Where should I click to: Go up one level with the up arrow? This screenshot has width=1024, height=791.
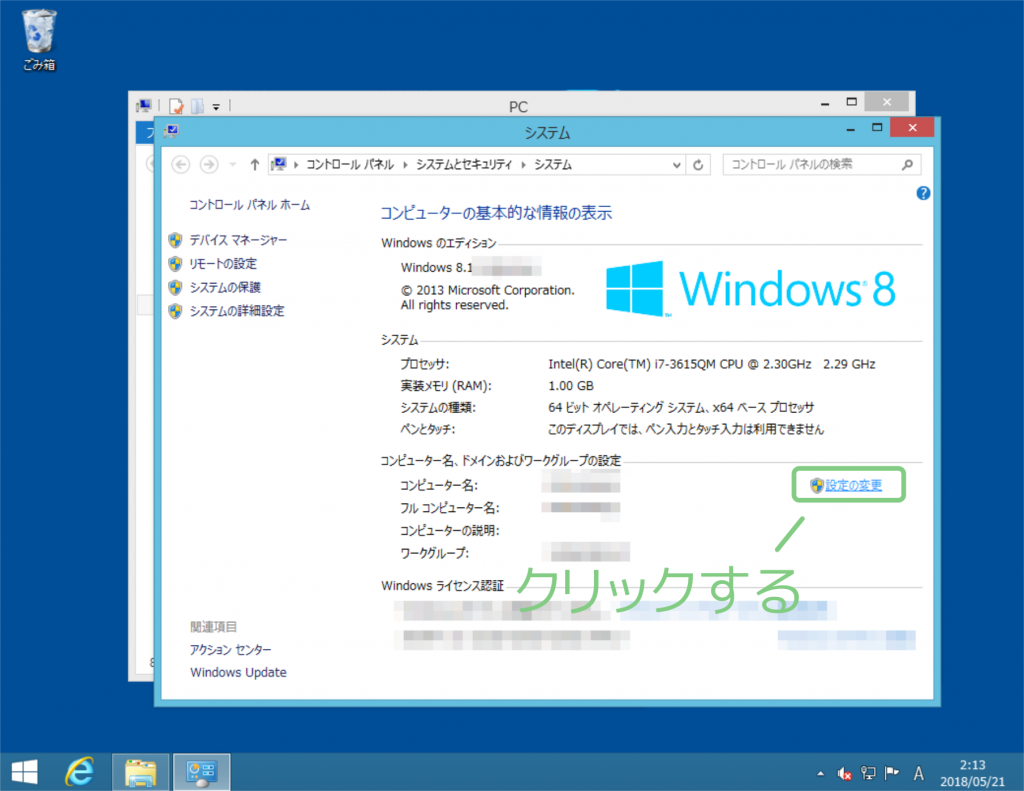[255, 165]
